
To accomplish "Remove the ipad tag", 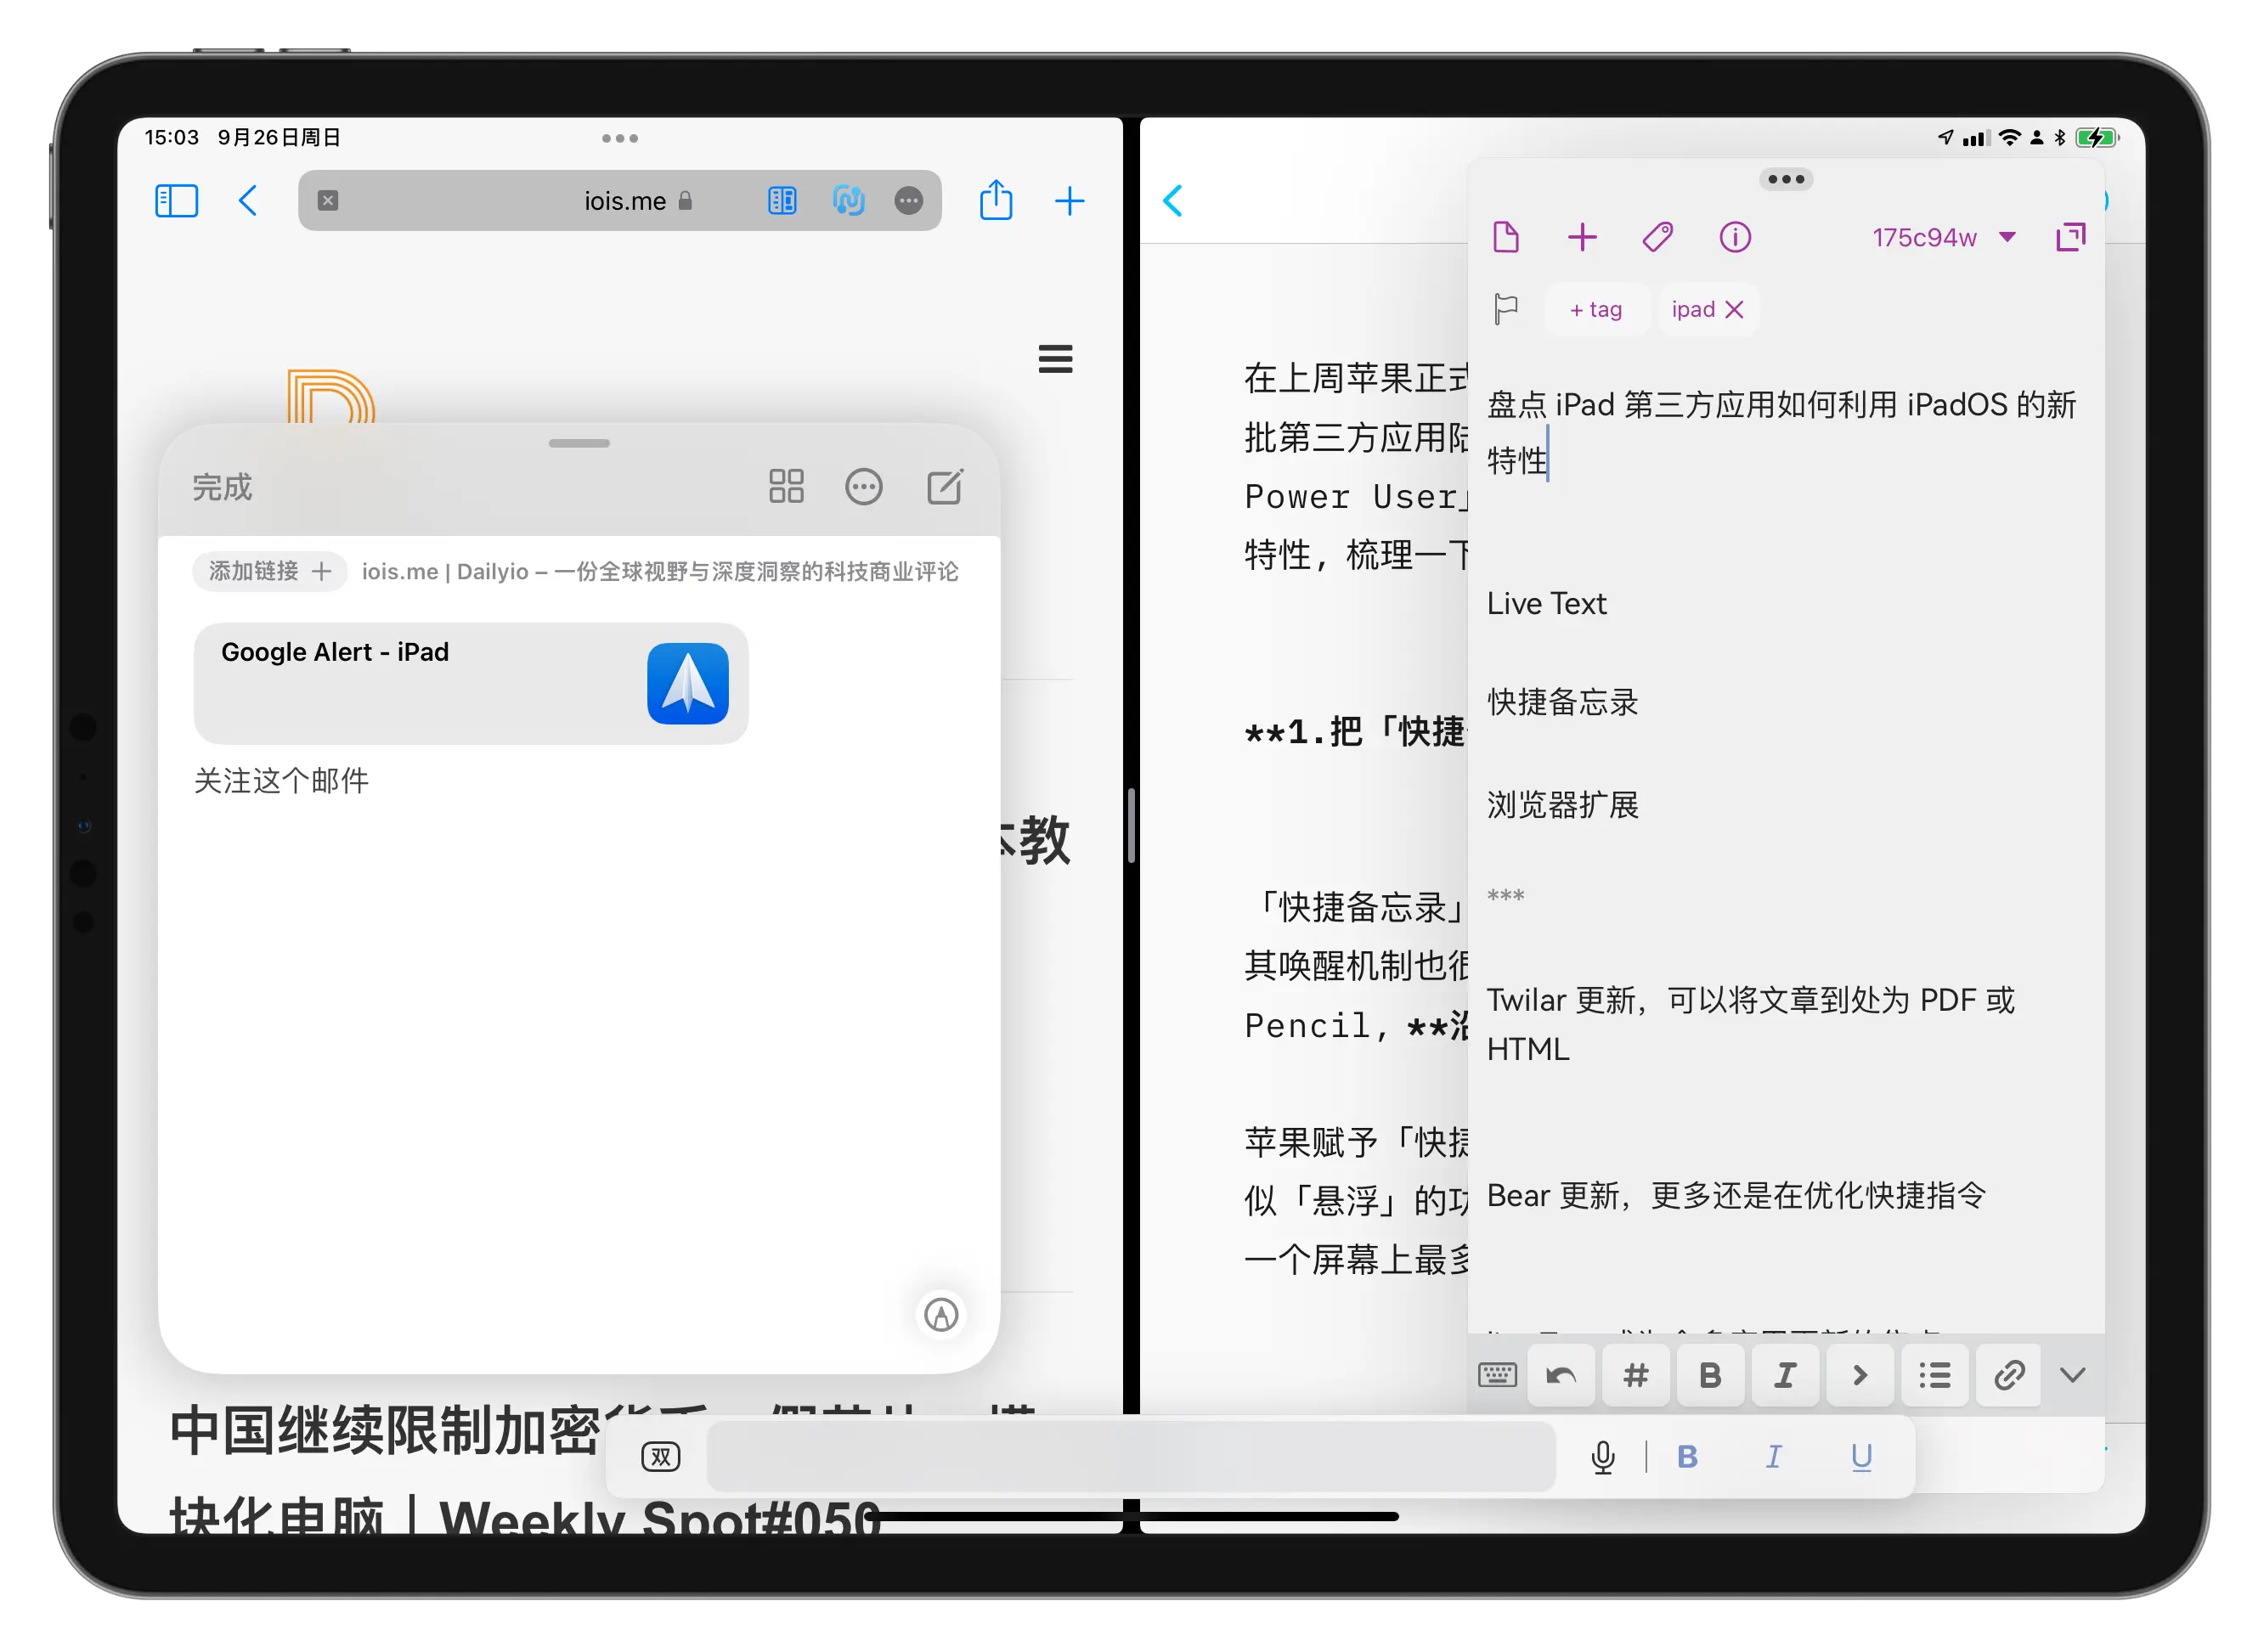I will 1734,309.
